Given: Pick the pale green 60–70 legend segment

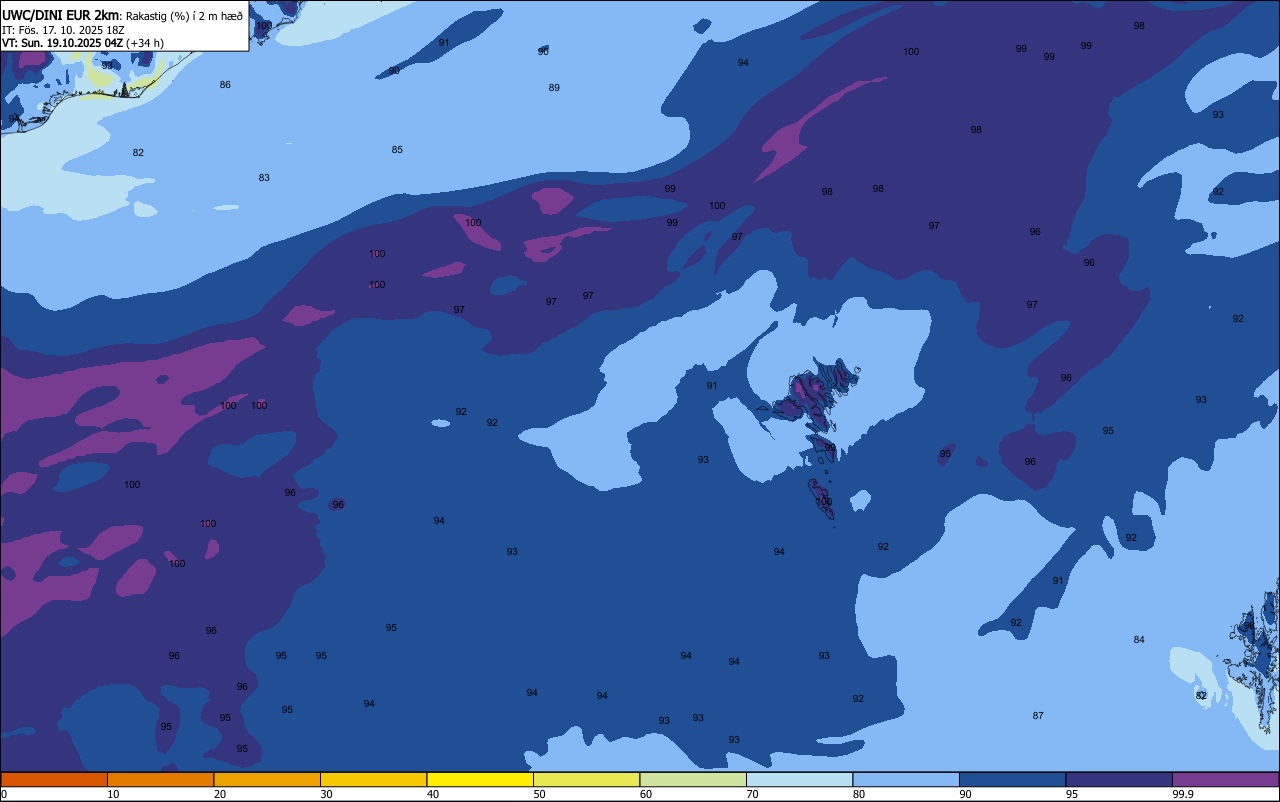Looking at the screenshot, I should [x=693, y=779].
